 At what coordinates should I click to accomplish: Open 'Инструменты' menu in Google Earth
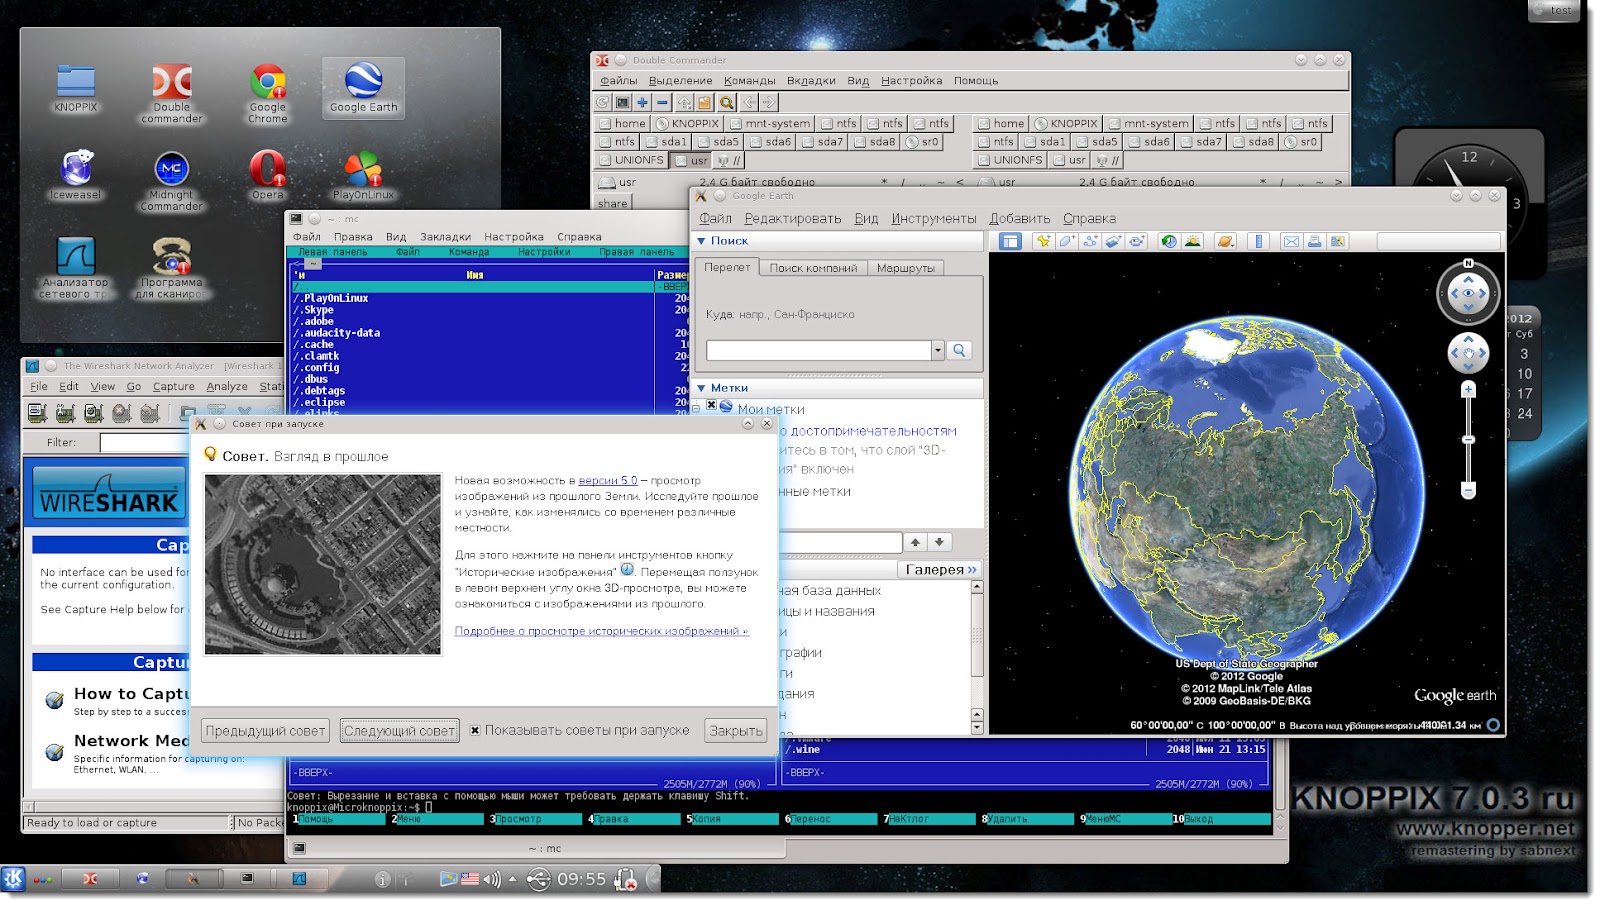coord(933,219)
